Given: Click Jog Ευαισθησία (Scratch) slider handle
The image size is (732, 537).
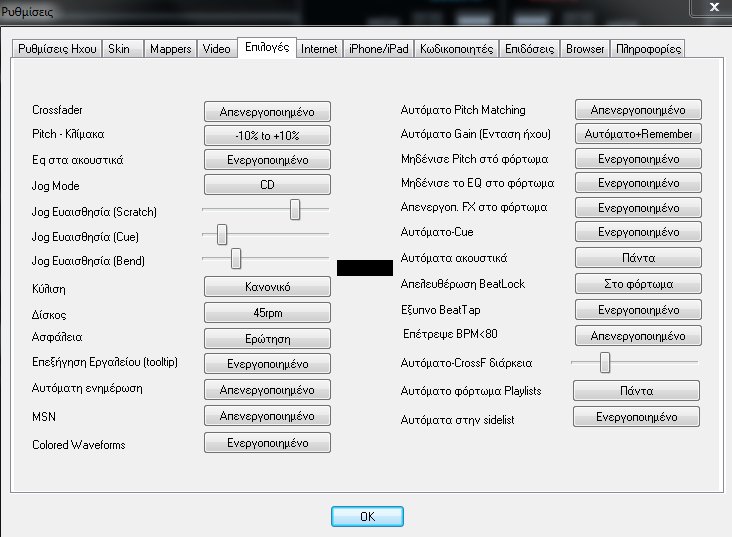Looking at the screenshot, I should pos(295,209).
